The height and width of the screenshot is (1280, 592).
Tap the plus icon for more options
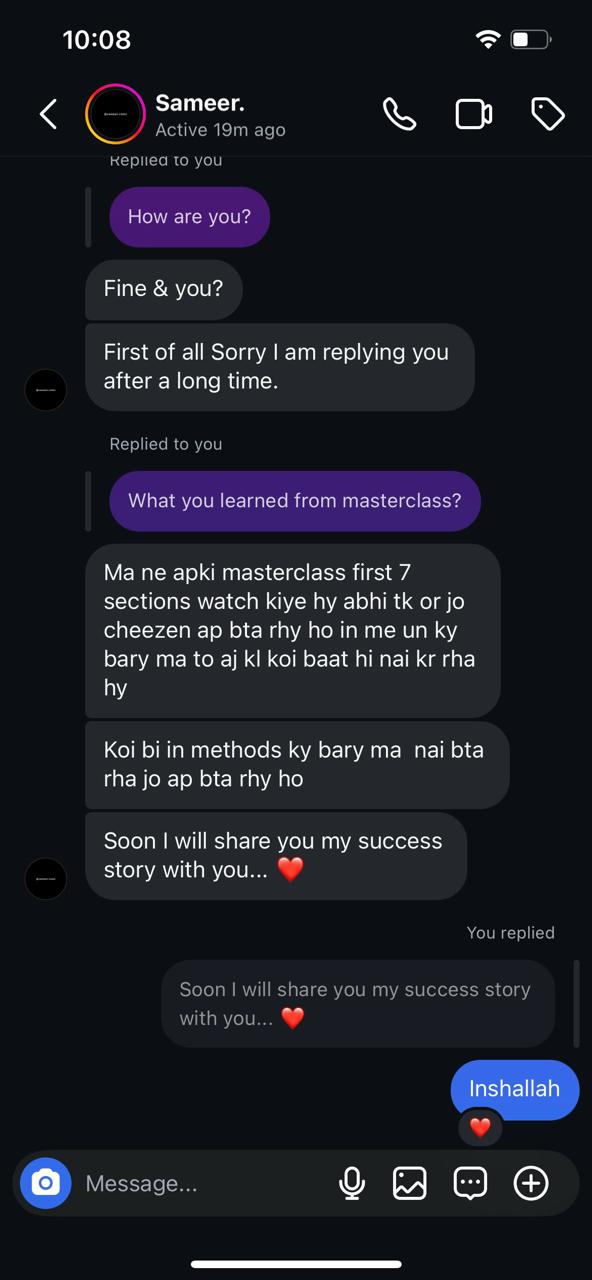click(531, 1183)
